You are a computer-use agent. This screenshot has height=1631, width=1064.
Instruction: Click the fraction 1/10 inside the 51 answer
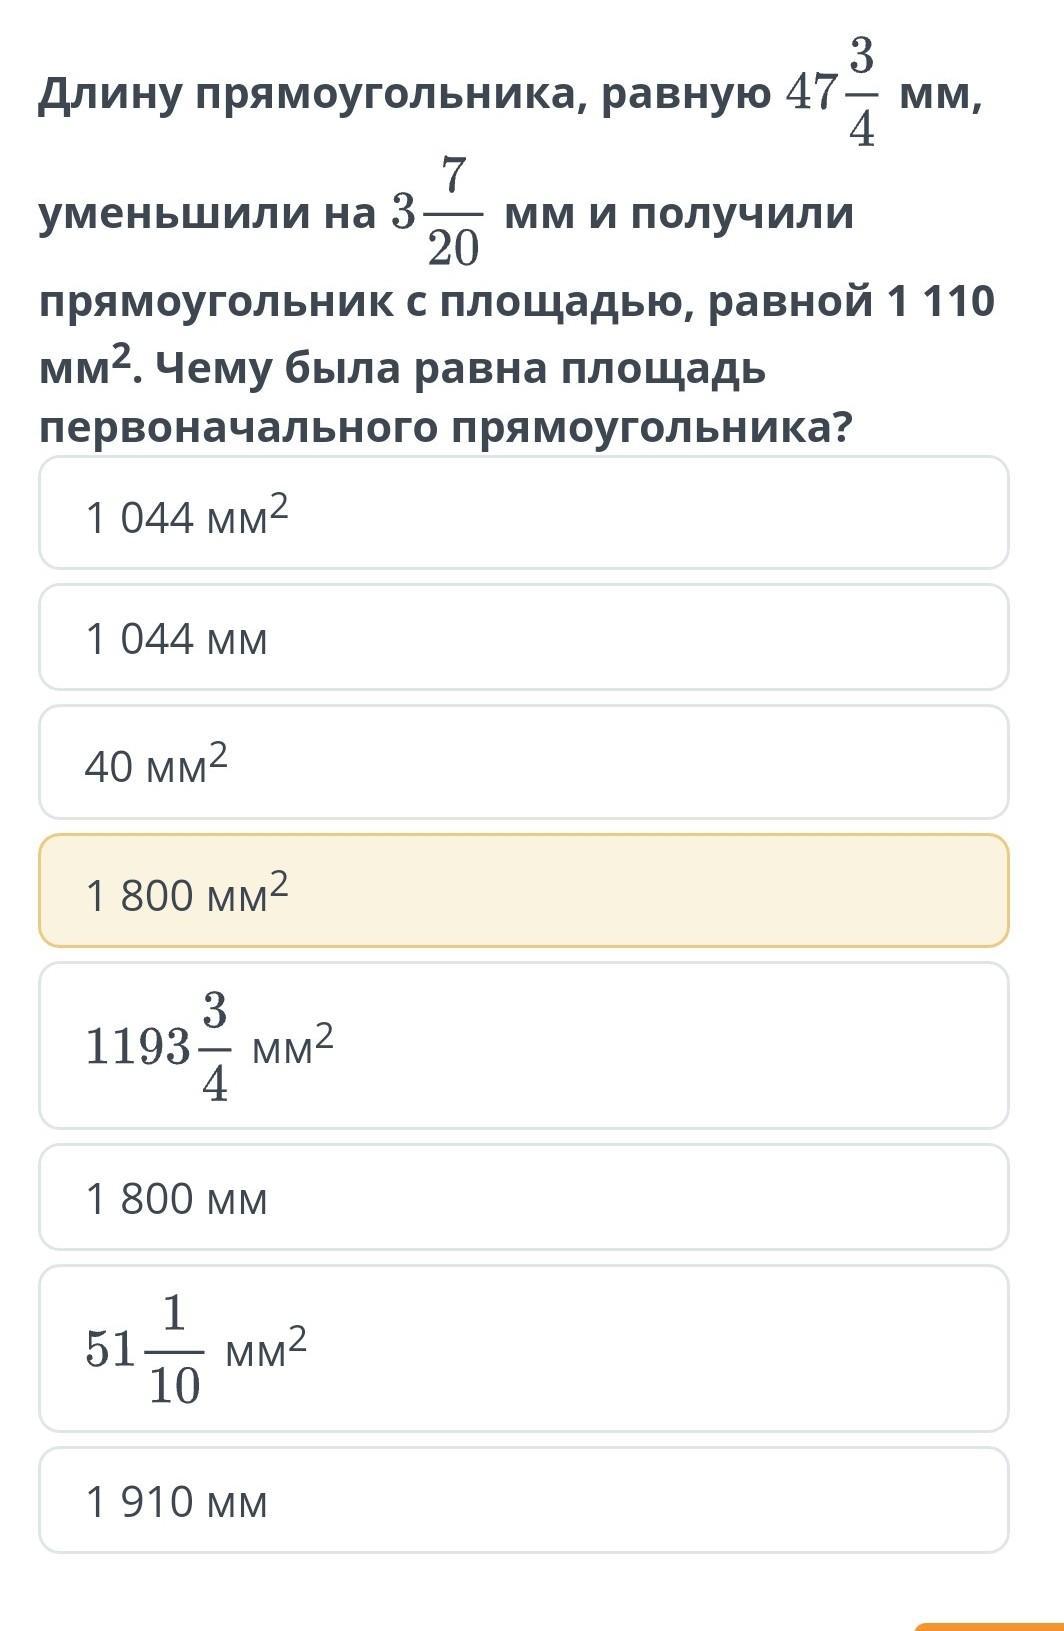174,1349
